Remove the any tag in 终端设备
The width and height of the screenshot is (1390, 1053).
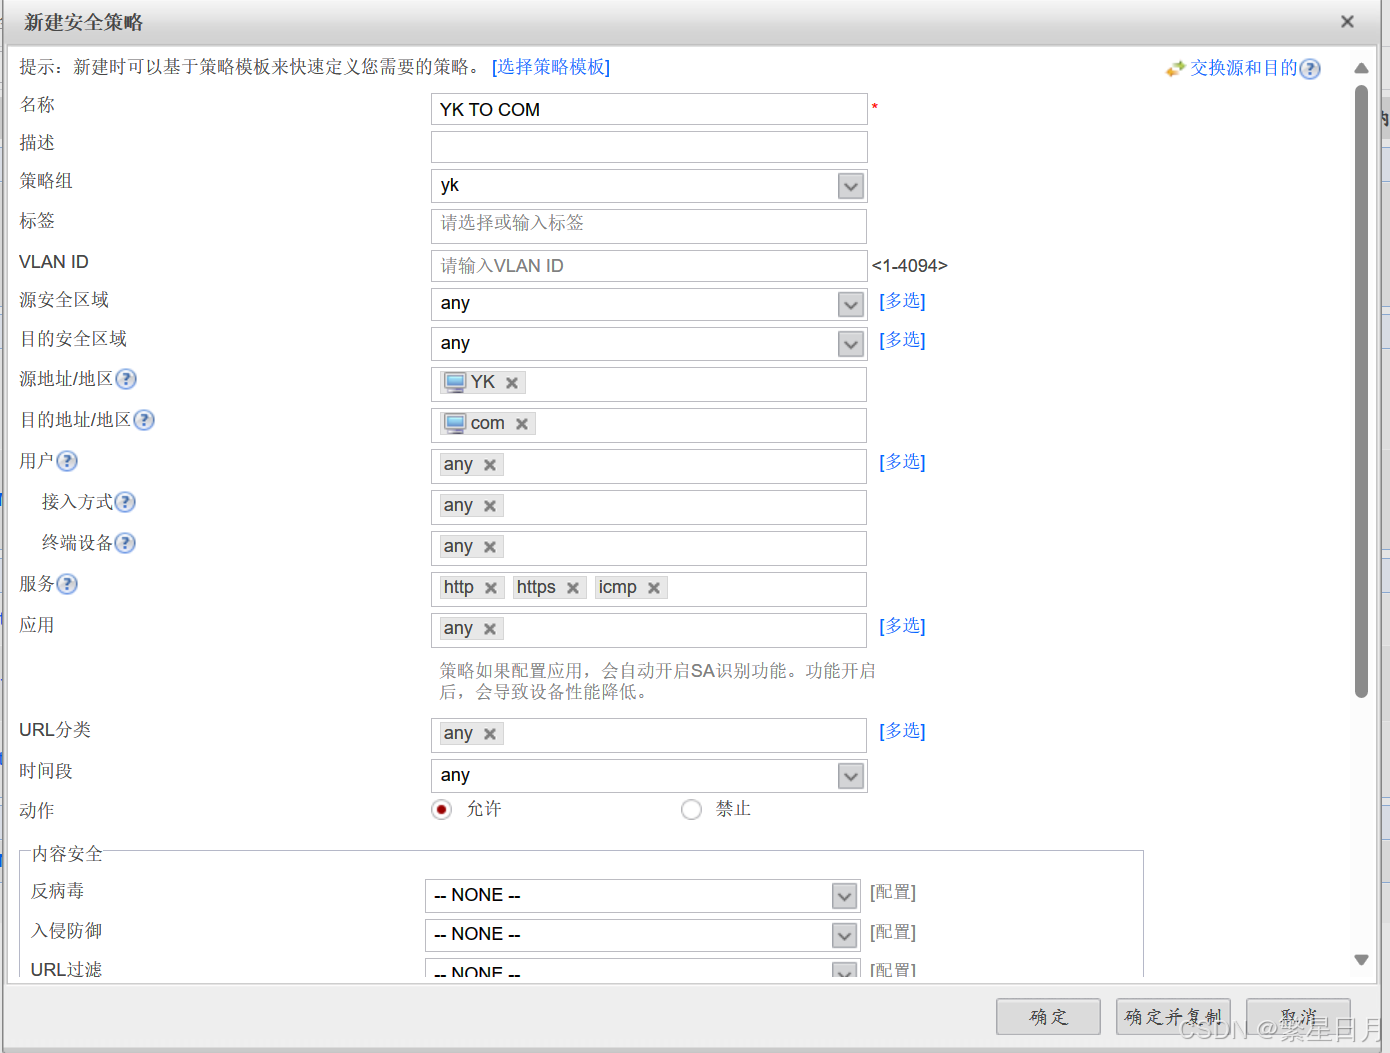pyautogui.click(x=490, y=547)
